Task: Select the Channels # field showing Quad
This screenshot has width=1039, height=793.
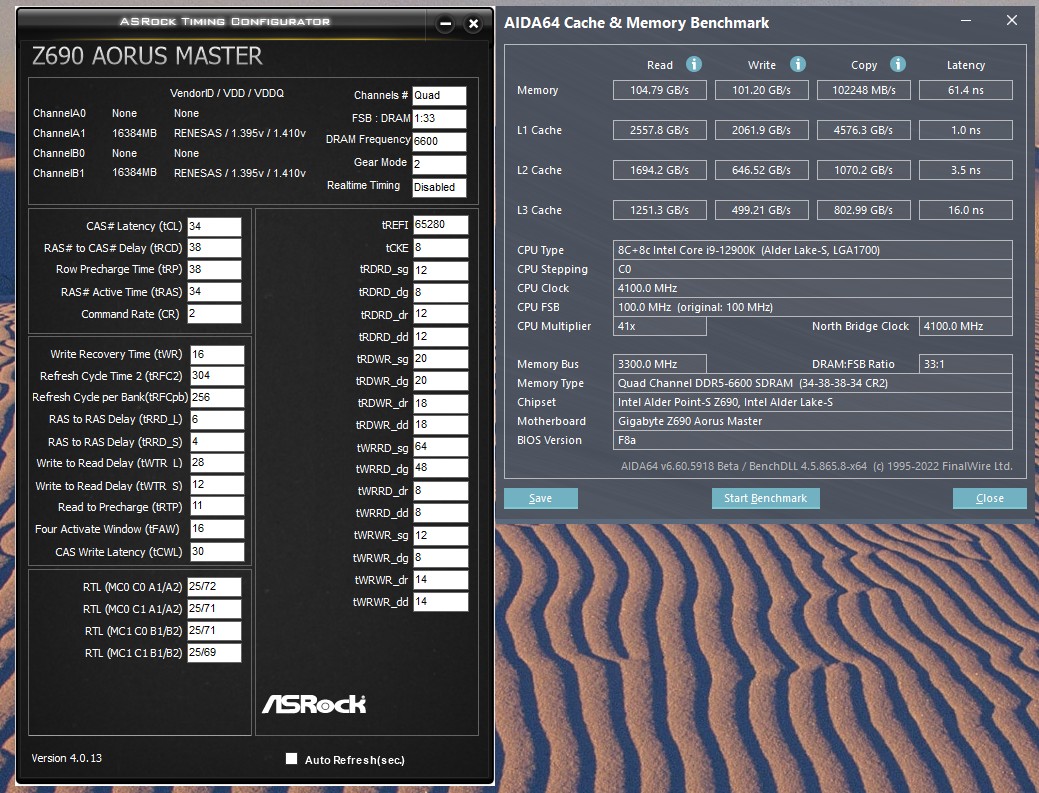Action: pyautogui.click(x=439, y=95)
